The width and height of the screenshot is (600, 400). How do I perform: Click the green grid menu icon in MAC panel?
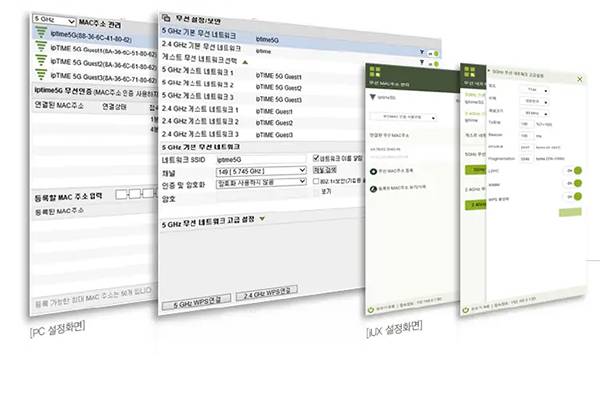point(375,73)
